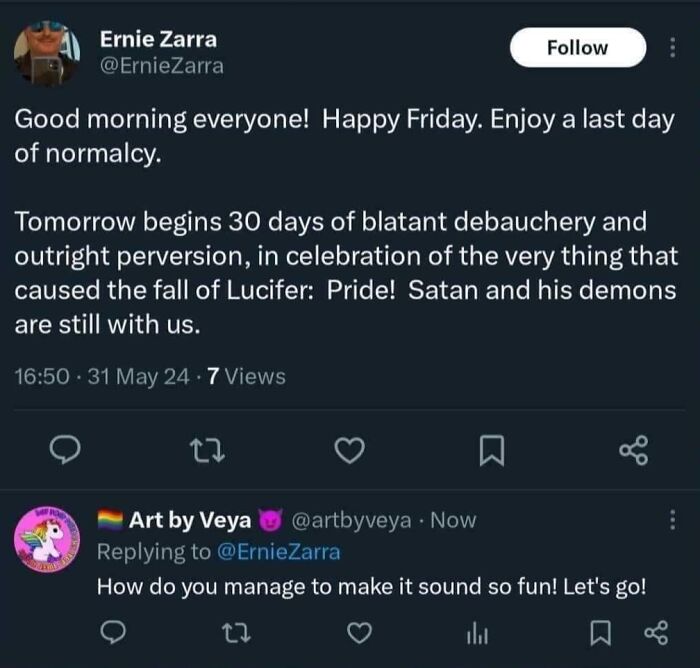Open the Art by Veya display name

(x=190, y=520)
